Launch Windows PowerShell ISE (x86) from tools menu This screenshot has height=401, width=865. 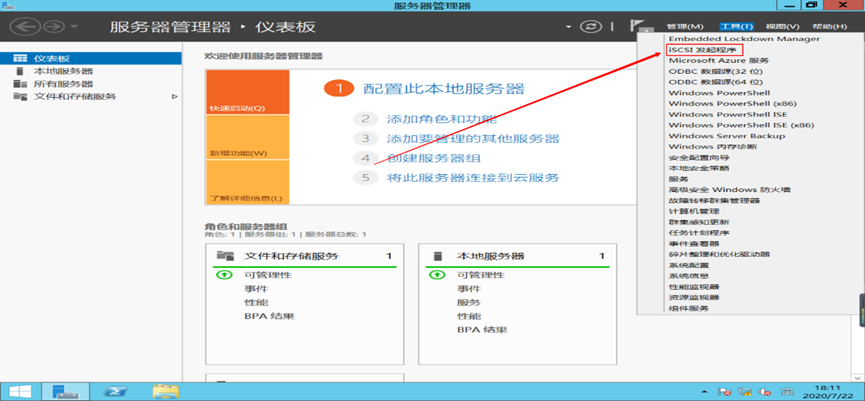point(741,125)
